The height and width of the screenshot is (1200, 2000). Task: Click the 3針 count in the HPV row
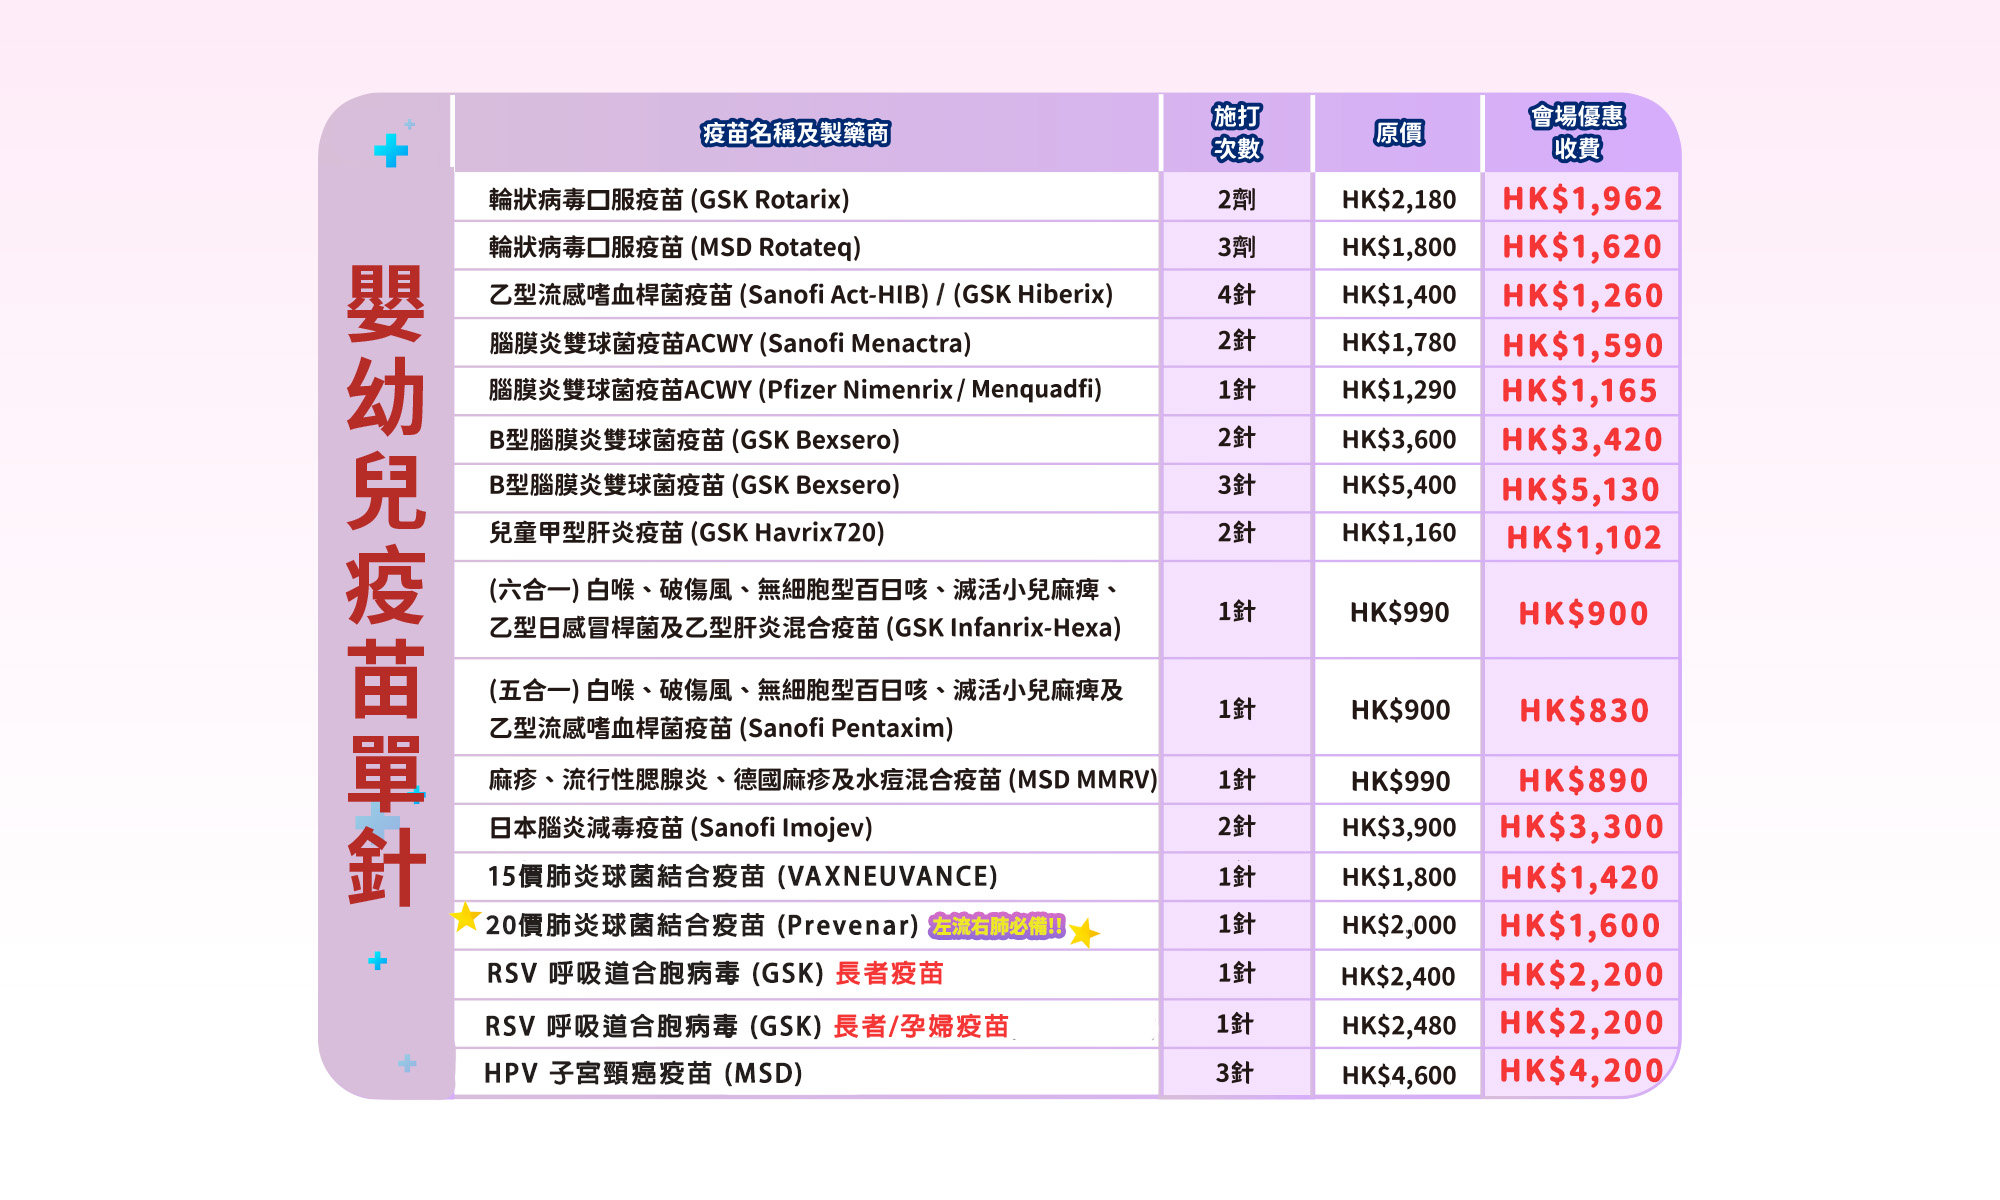[x=1235, y=1073]
